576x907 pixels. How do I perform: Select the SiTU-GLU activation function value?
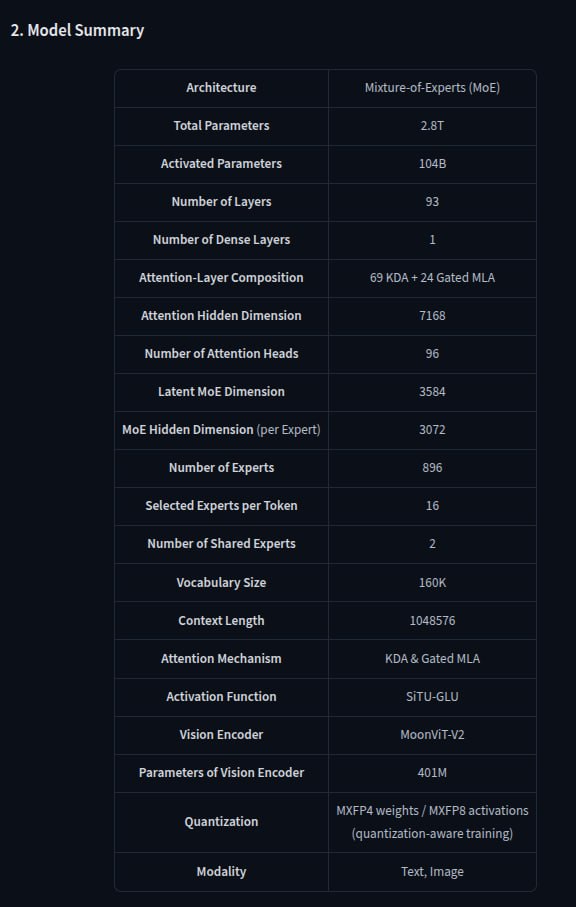[432, 696]
